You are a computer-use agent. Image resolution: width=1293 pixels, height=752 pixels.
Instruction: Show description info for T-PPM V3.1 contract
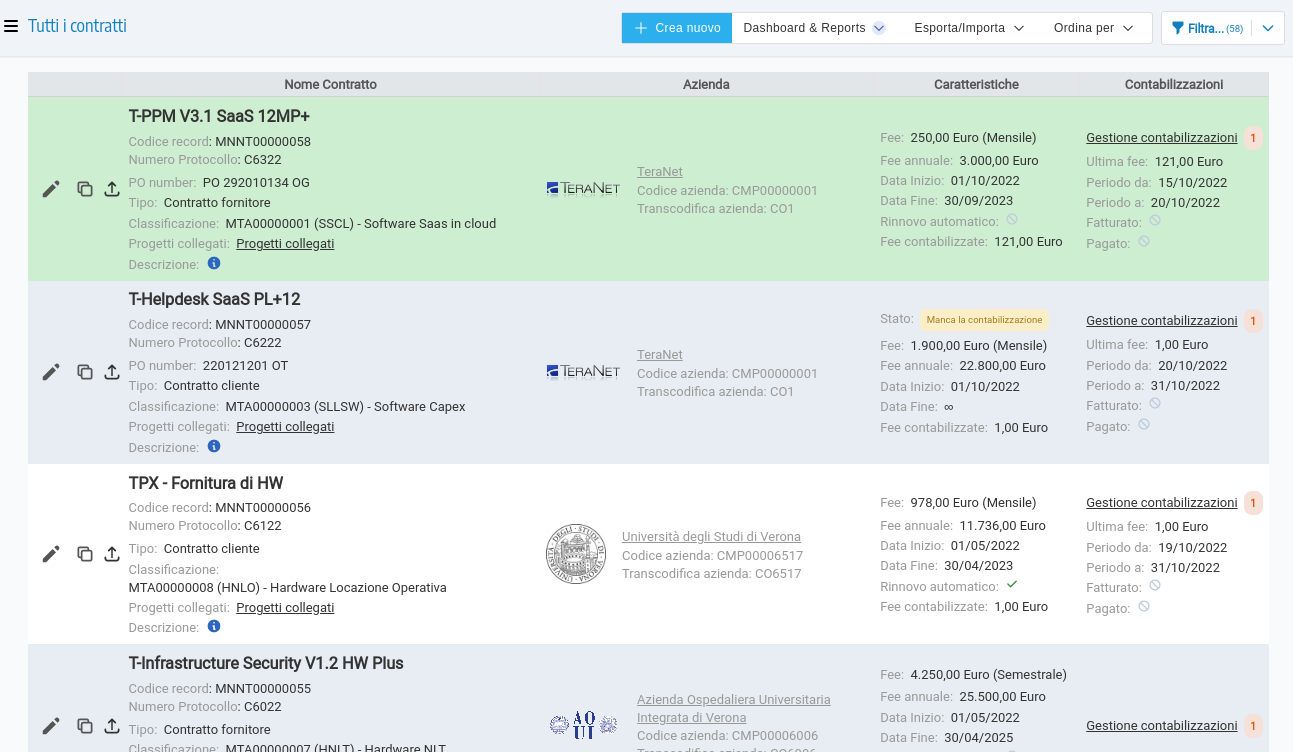(214, 264)
